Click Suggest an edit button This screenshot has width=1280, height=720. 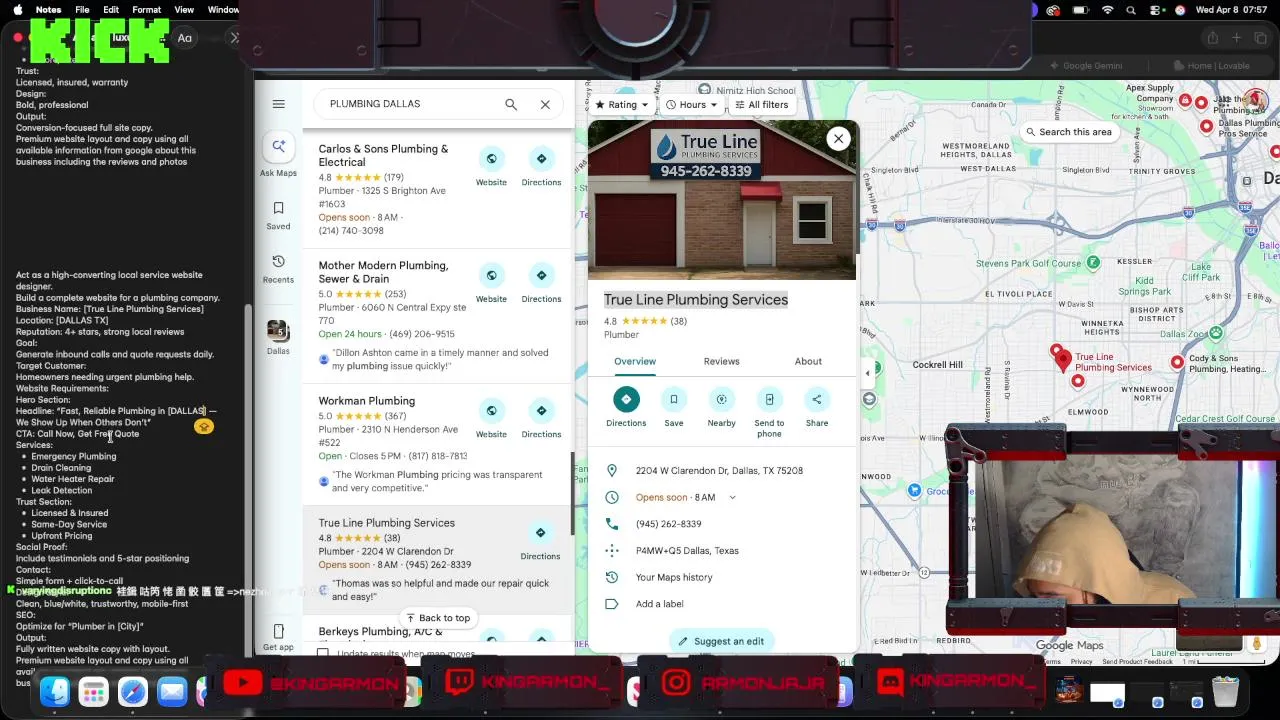tap(722, 641)
